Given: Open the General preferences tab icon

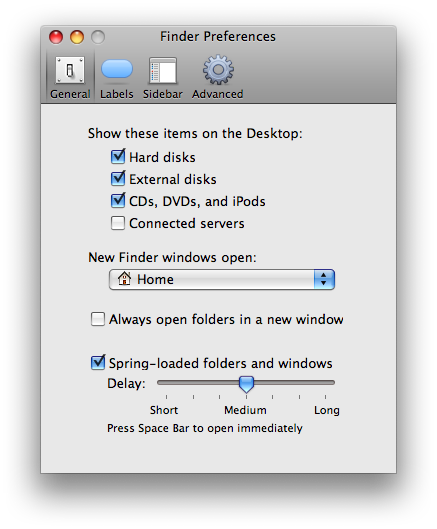Looking at the screenshot, I should coord(70,70).
